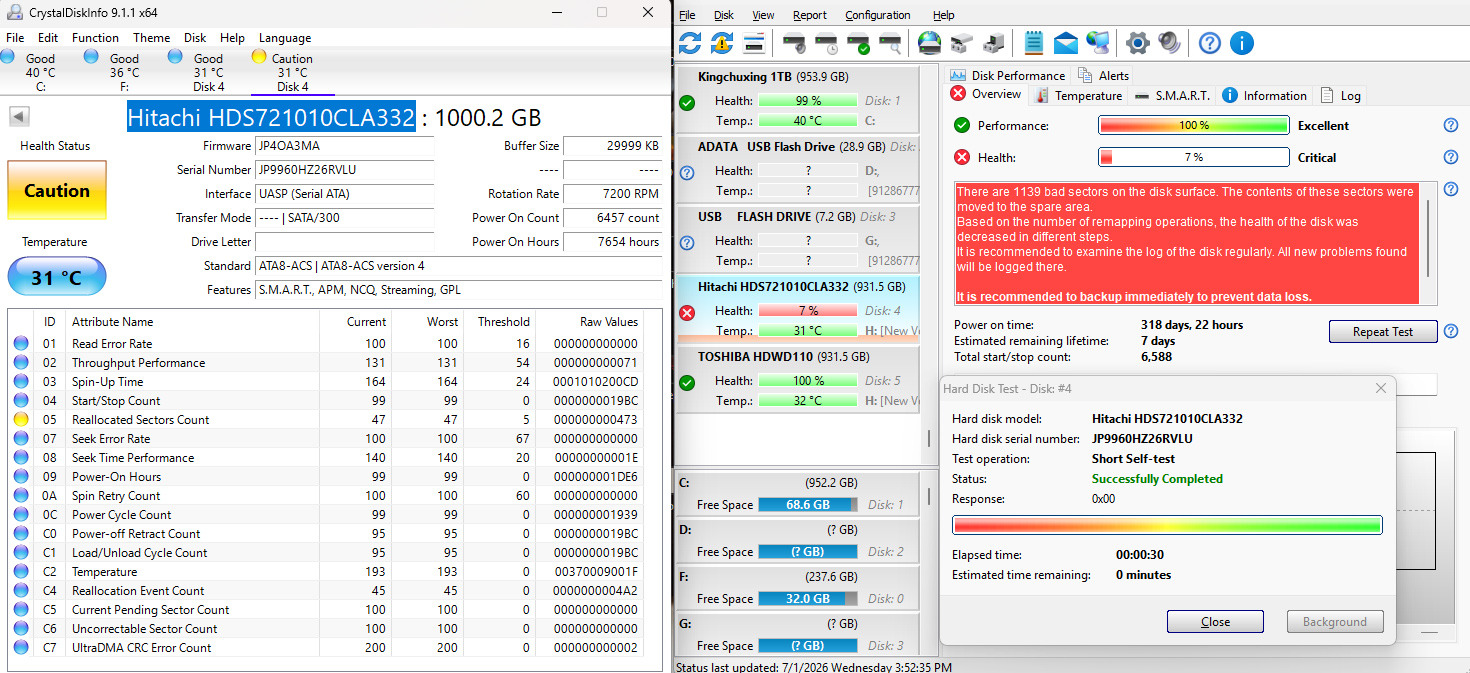1470x673 pixels.
Task: Click the help icon beside the Performance bar
Action: (x=1450, y=126)
